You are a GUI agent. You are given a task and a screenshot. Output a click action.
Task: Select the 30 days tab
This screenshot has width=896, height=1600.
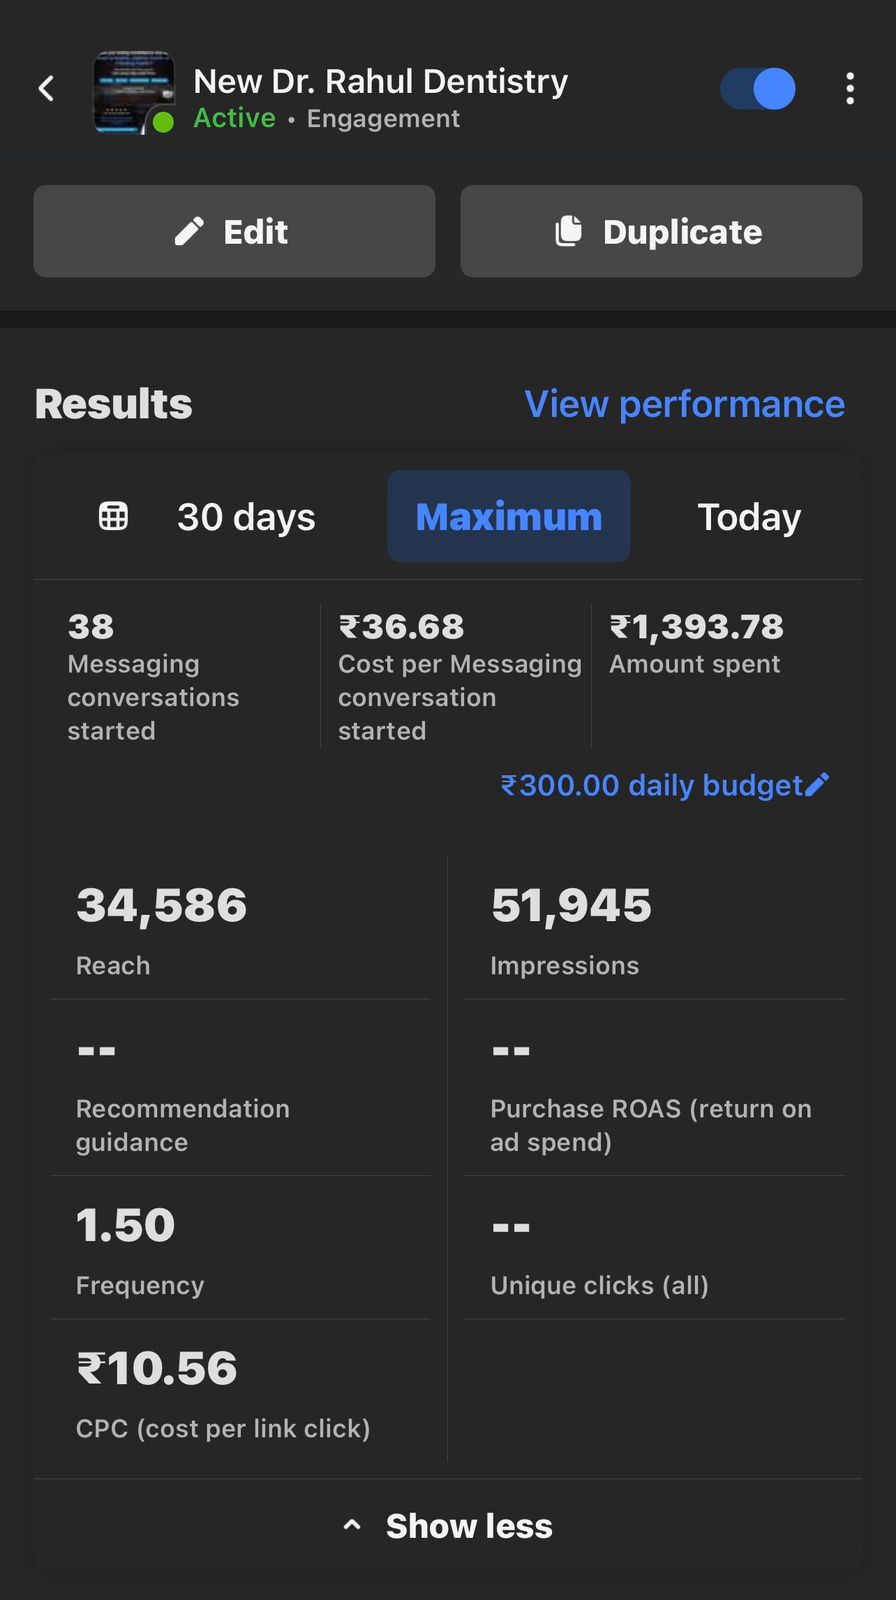click(246, 517)
